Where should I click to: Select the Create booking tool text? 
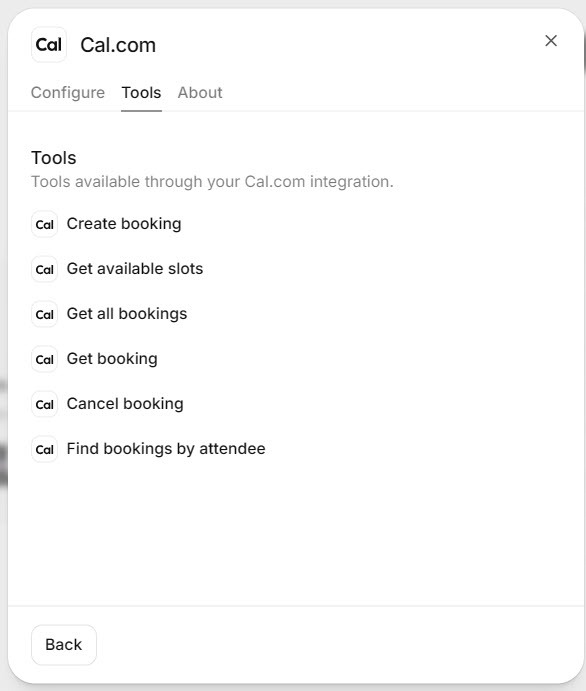click(x=124, y=224)
